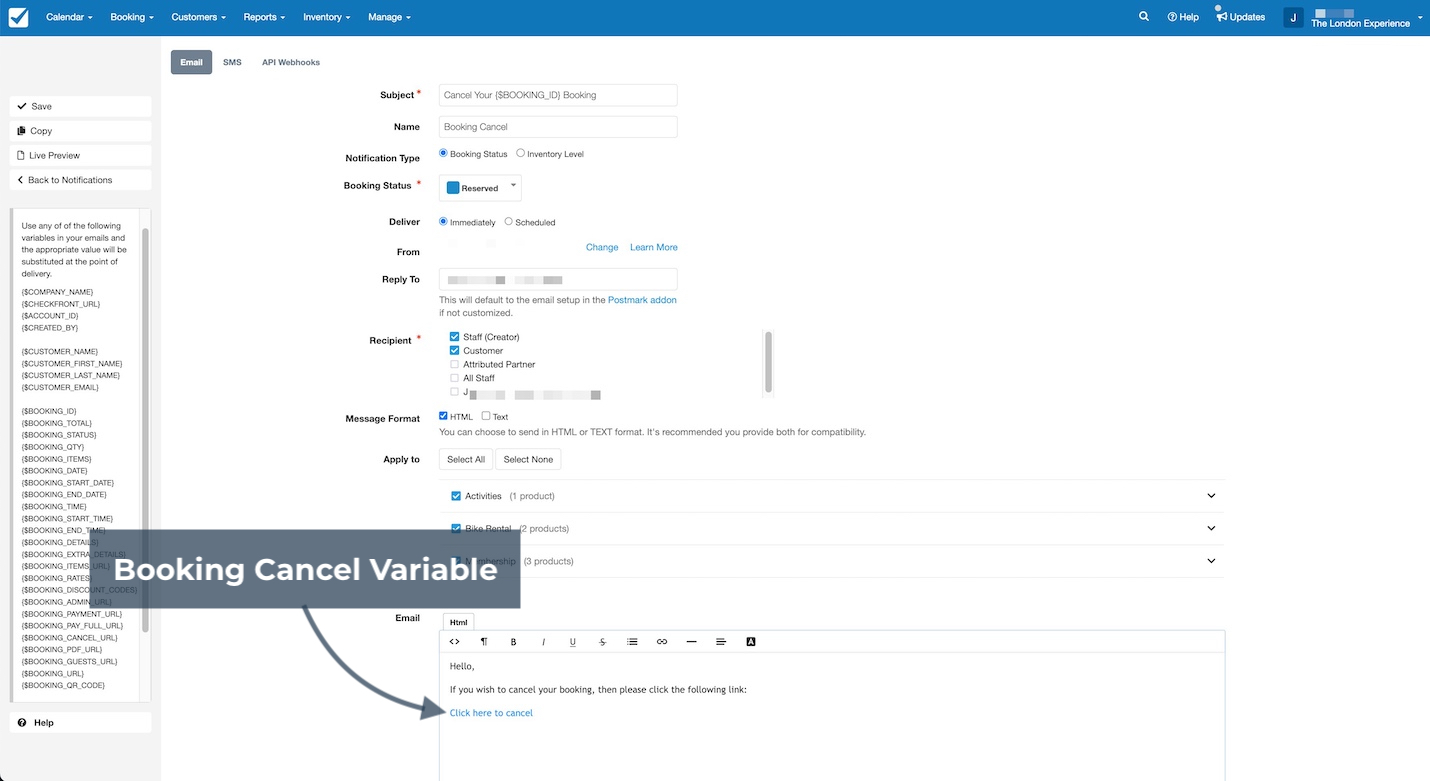The width and height of the screenshot is (1430, 781).
Task: Open the Reports menu
Action: click(x=264, y=17)
